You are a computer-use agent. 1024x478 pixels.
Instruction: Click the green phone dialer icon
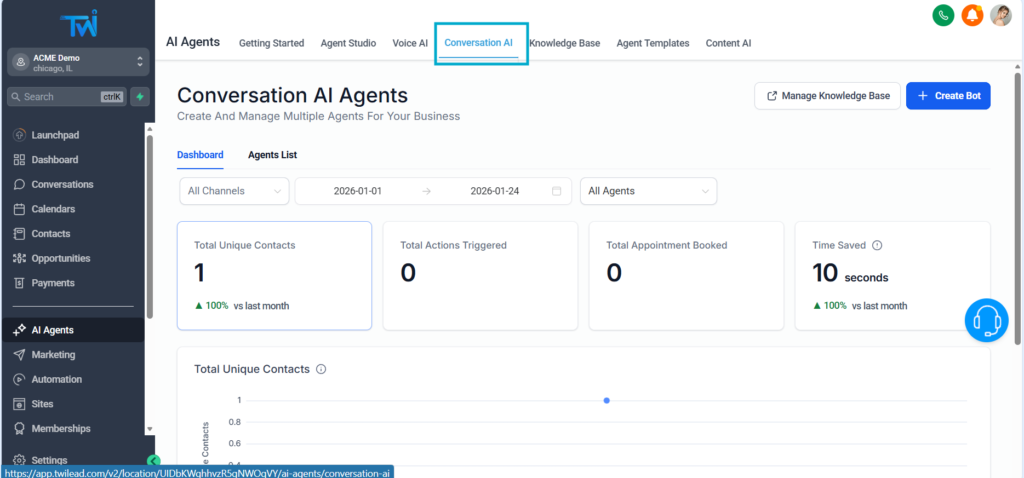(942, 15)
